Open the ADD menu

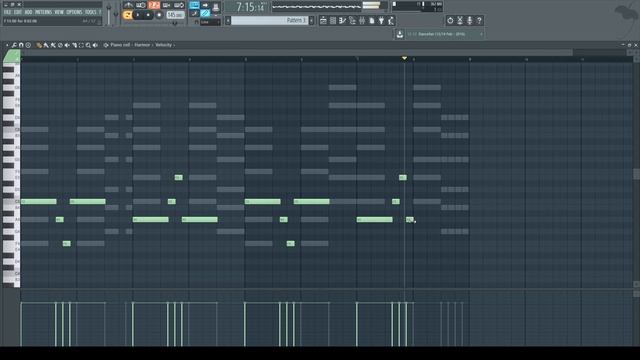pyautogui.click(x=28, y=12)
